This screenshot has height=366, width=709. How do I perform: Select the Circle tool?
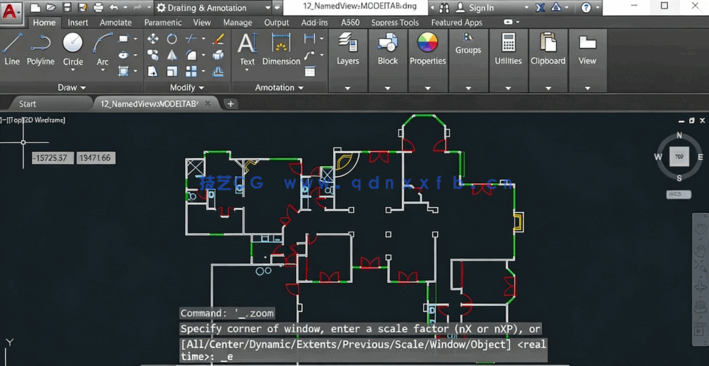pyautogui.click(x=73, y=48)
